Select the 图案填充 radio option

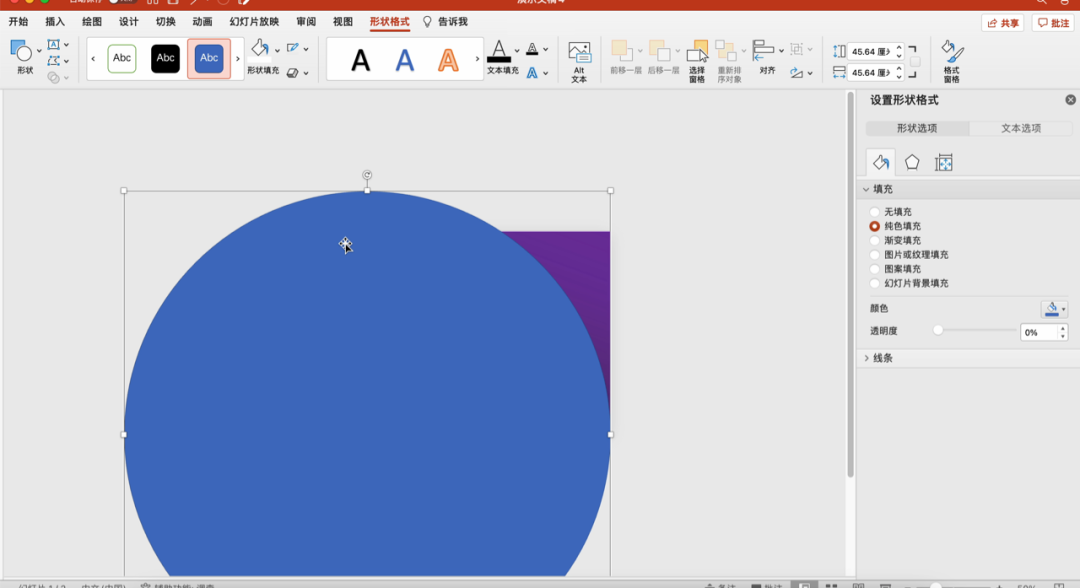point(875,269)
